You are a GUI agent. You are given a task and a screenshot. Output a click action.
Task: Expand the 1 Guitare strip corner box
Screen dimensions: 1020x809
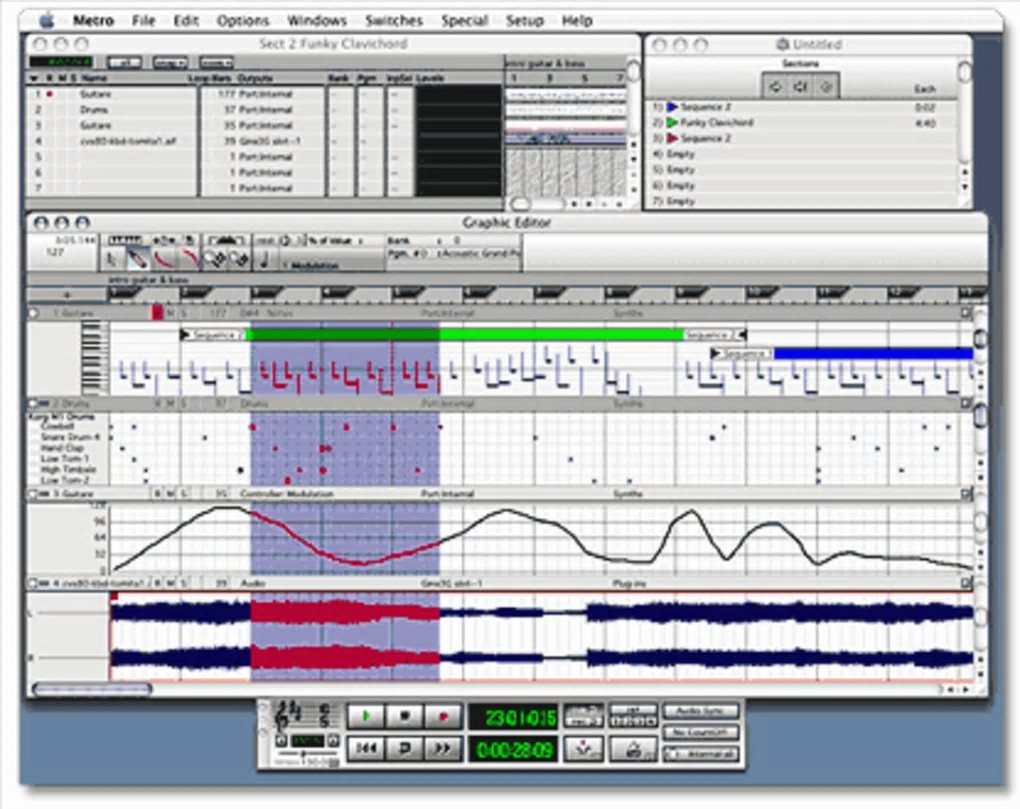pyautogui.click(x=966, y=313)
